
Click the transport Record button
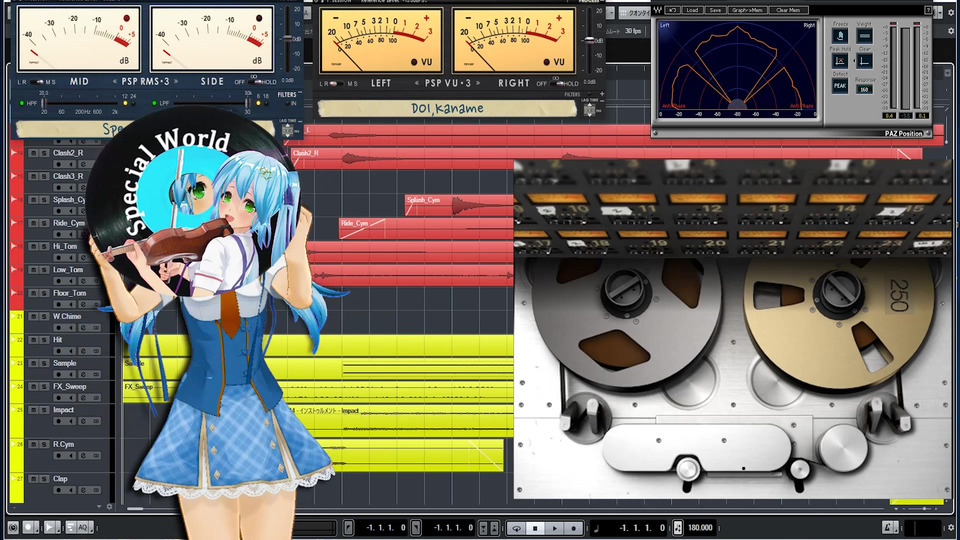click(x=573, y=528)
